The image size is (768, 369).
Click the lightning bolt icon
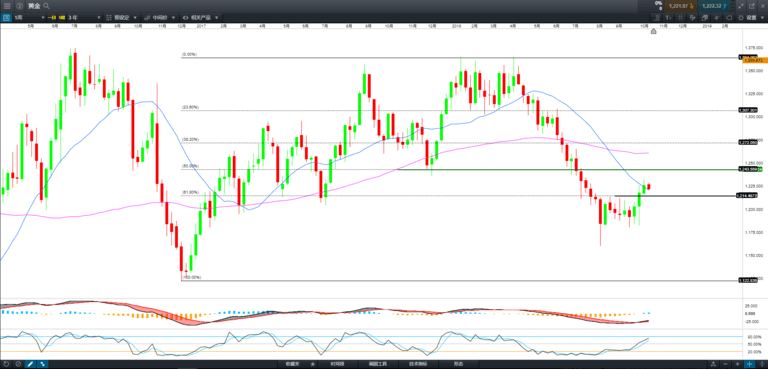[x=717, y=18]
